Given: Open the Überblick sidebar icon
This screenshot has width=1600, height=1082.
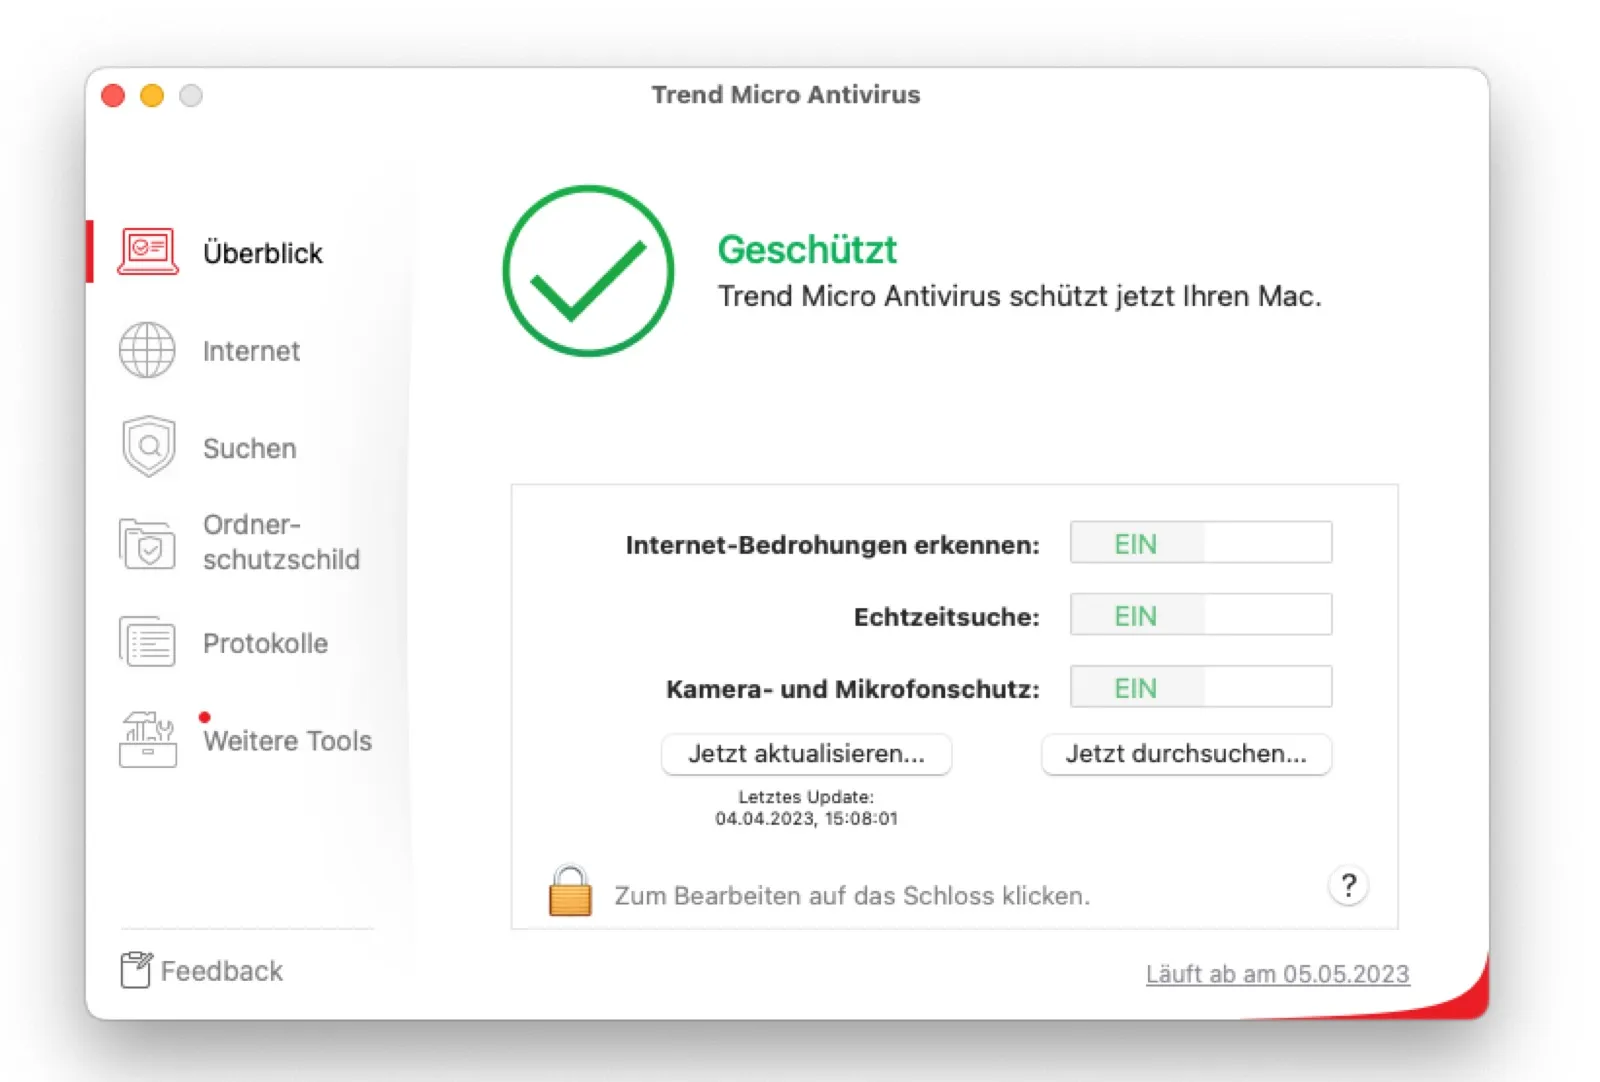Looking at the screenshot, I should tap(146, 252).
